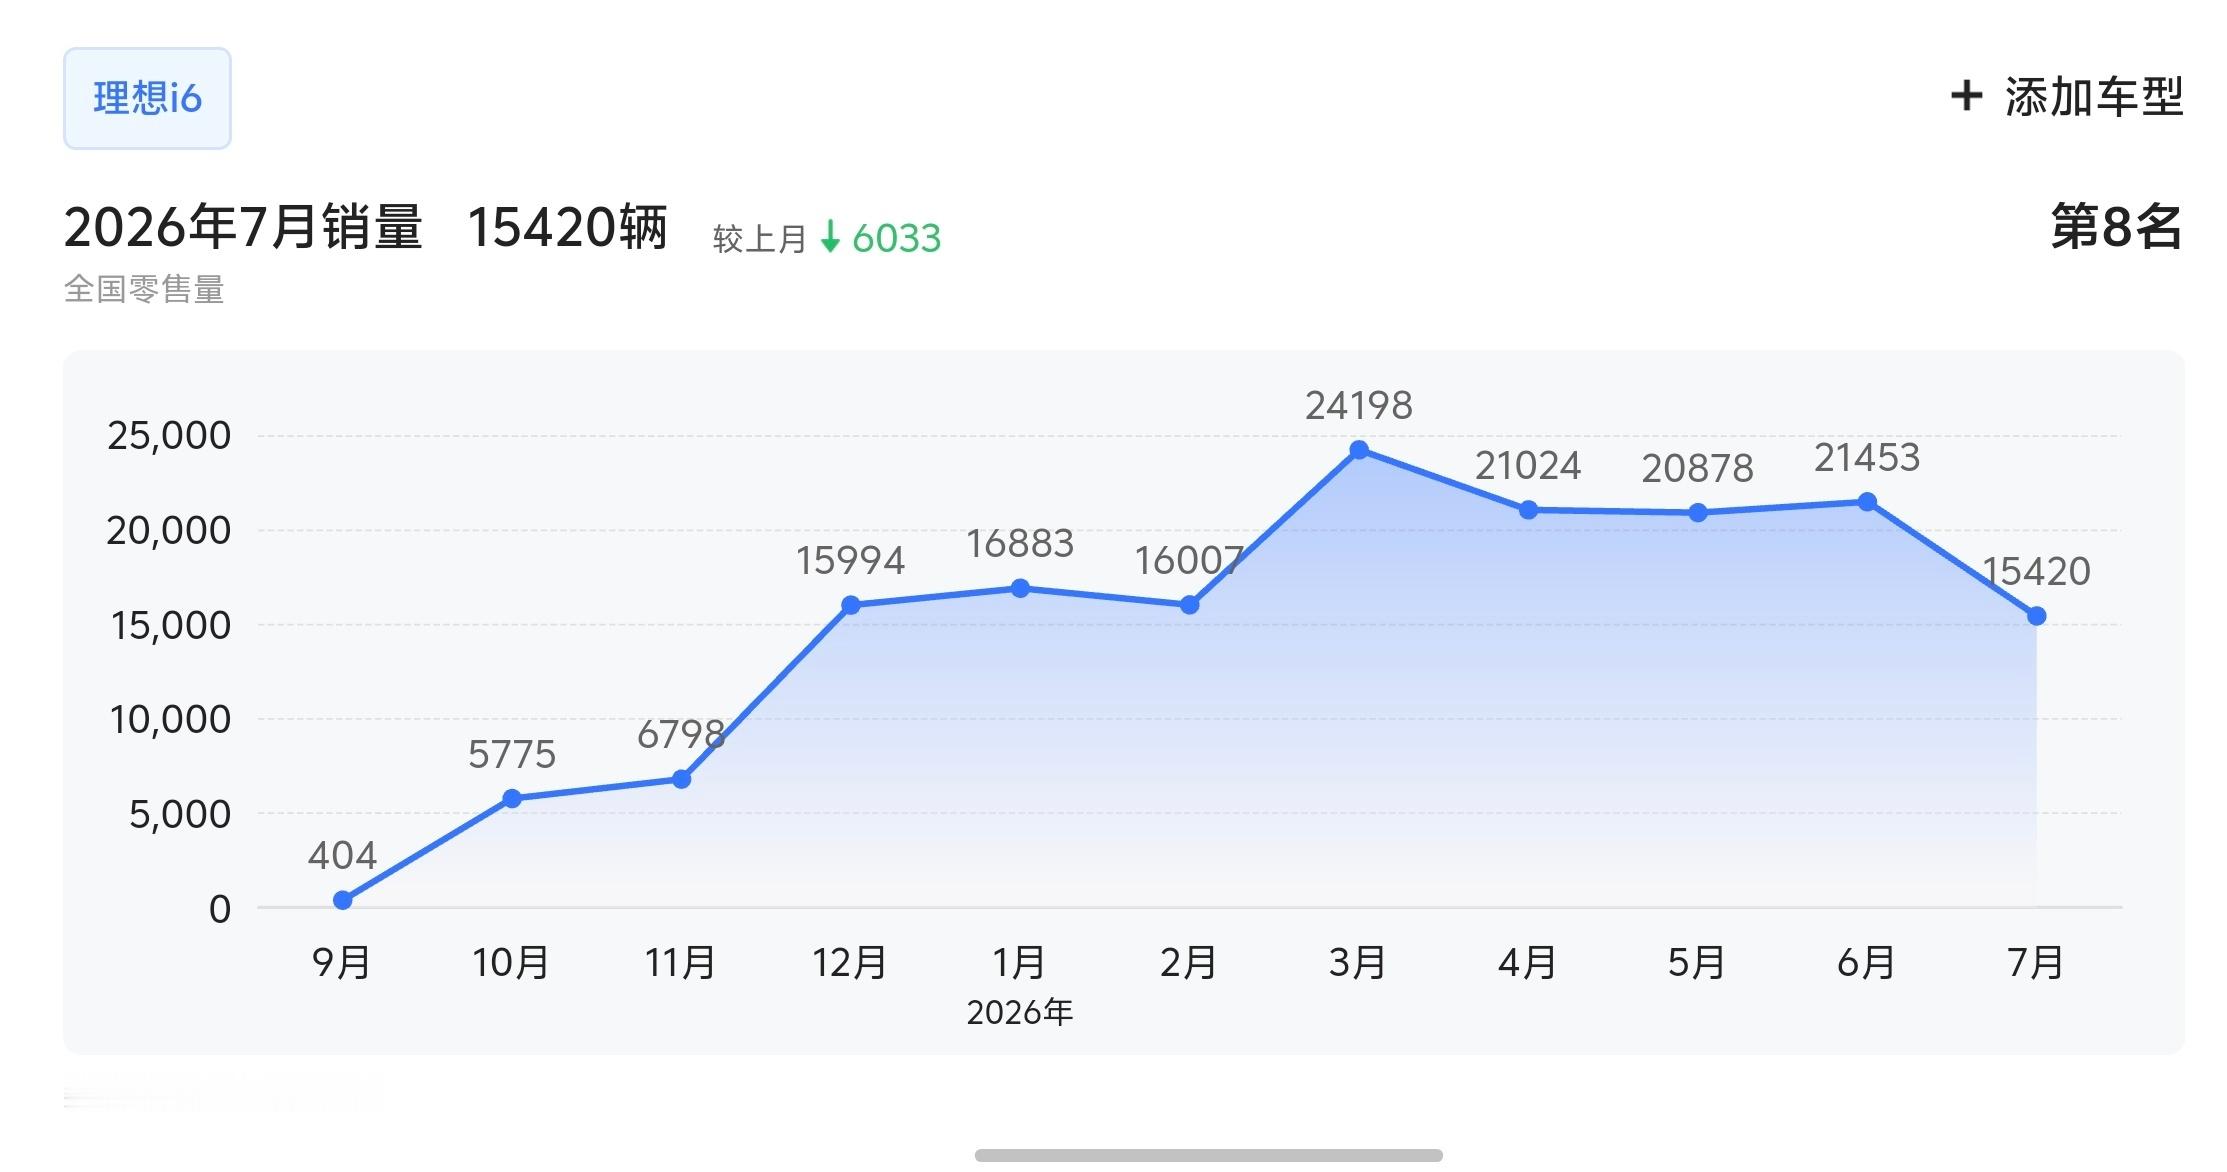This screenshot has height=1172, width=2227.
Task: Click the 7月 x-axis label
Action: [2035, 963]
